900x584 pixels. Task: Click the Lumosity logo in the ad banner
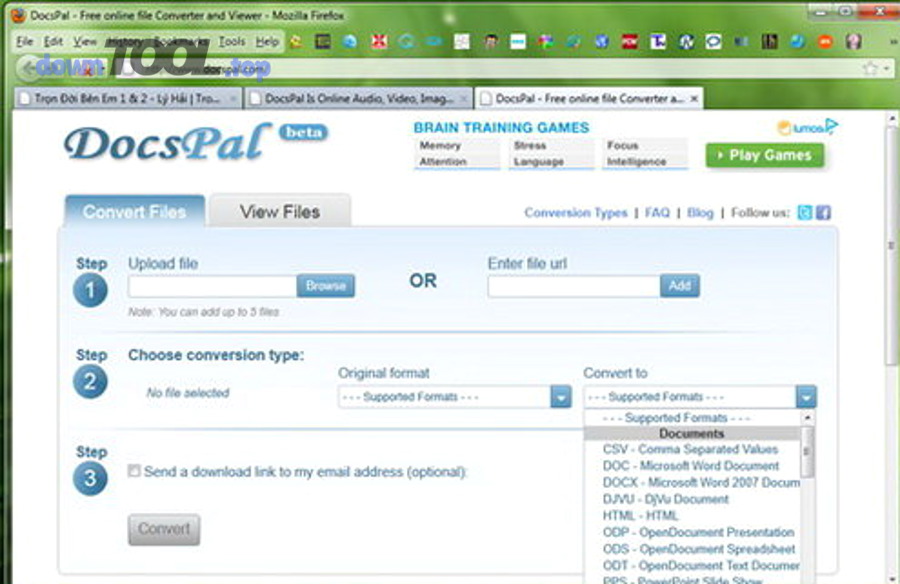coord(806,127)
